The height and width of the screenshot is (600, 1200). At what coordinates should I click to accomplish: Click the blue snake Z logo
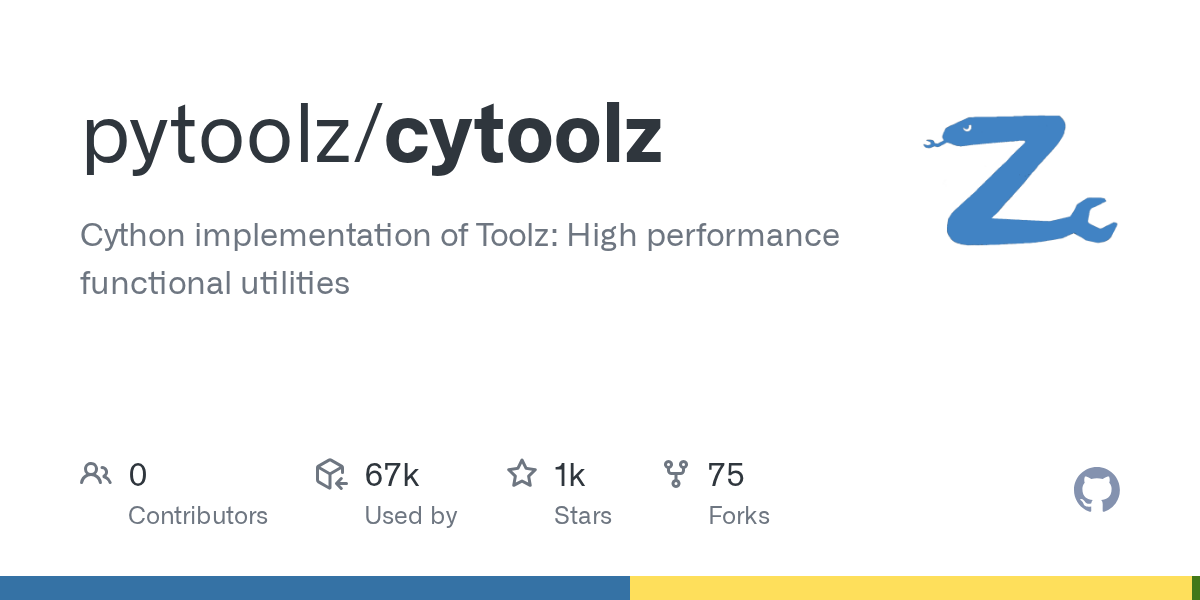click(x=1010, y=180)
